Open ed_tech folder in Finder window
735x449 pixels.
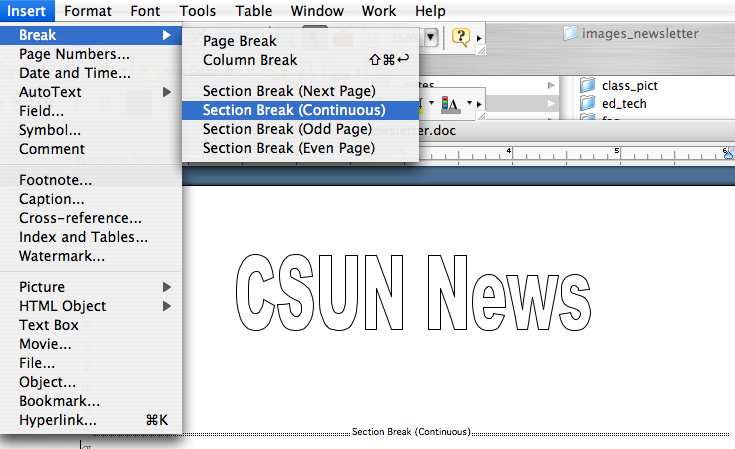[x=614, y=103]
